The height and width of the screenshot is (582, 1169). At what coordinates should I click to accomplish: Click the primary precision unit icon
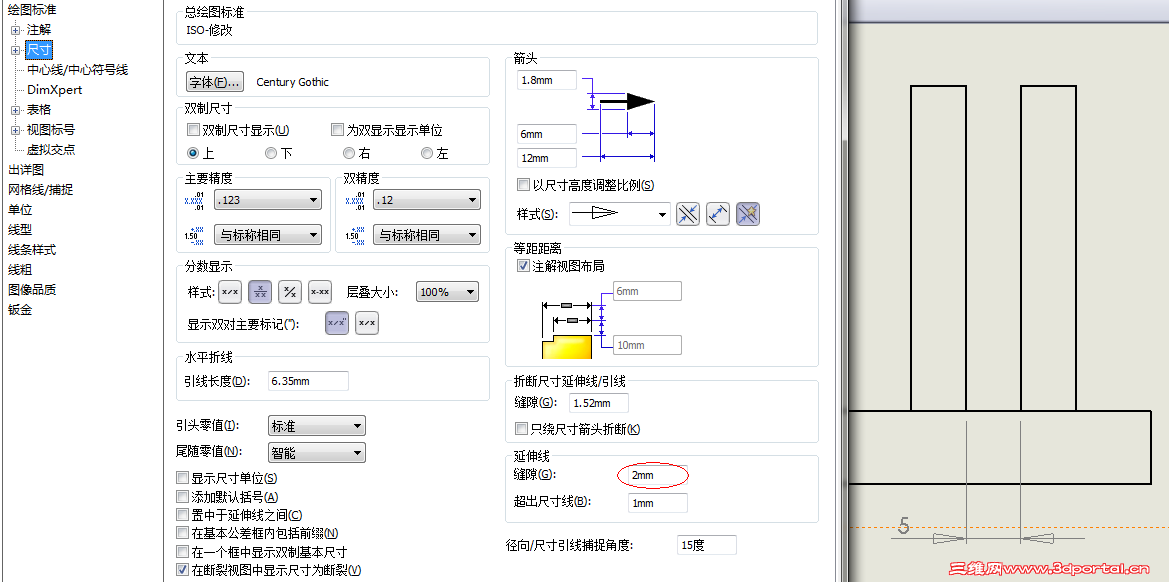click(193, 200)
